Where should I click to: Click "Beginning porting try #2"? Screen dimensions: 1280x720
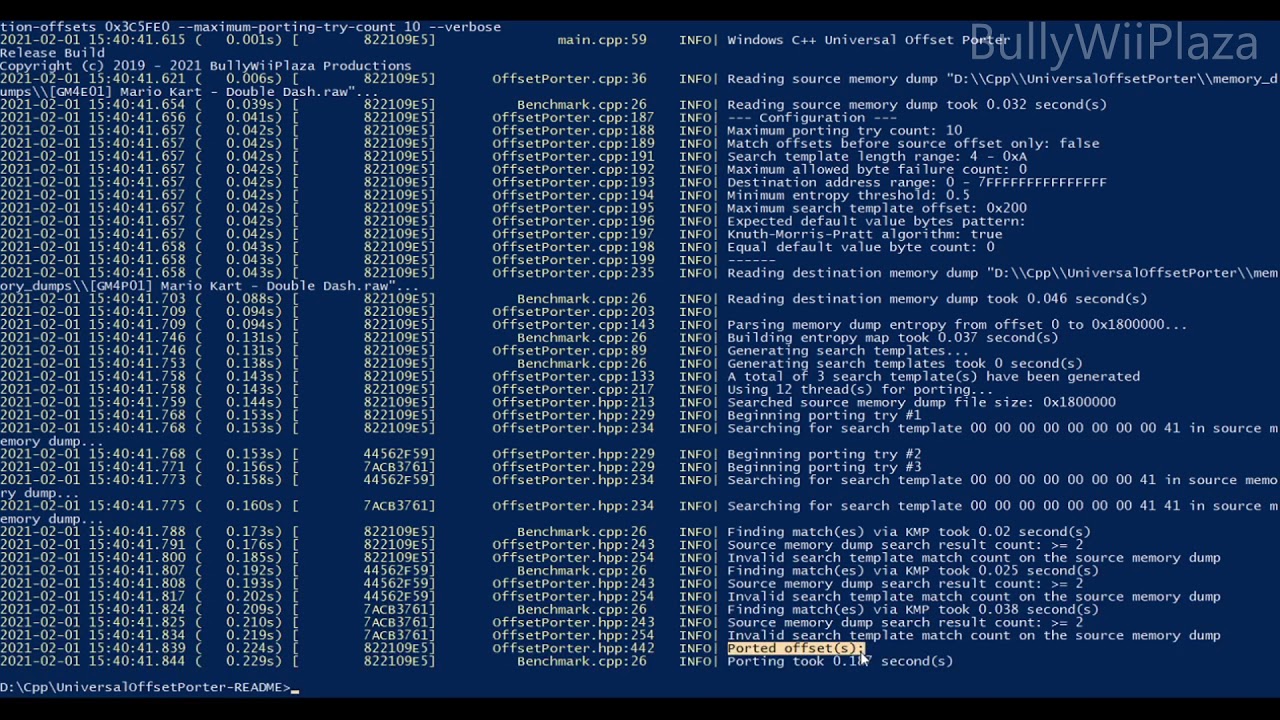[x=824, y=454]
